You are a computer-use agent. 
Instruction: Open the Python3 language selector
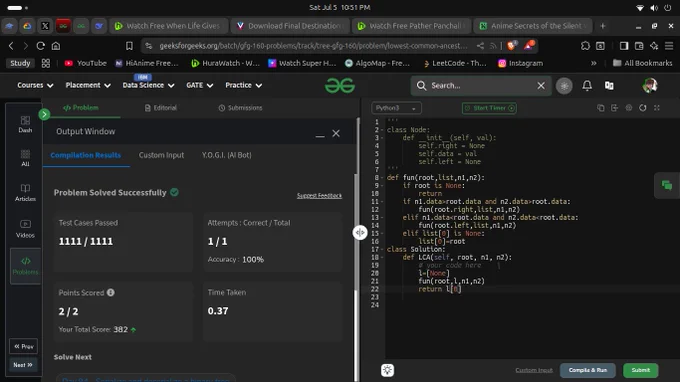[396, 108]
